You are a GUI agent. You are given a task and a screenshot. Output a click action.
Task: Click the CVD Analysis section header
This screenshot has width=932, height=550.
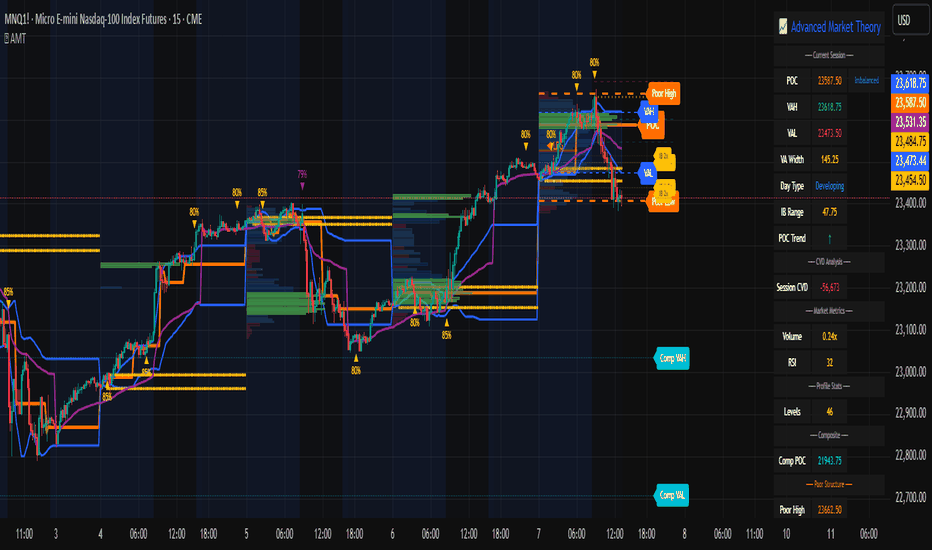pyautogui.click(x=829, y=262)
